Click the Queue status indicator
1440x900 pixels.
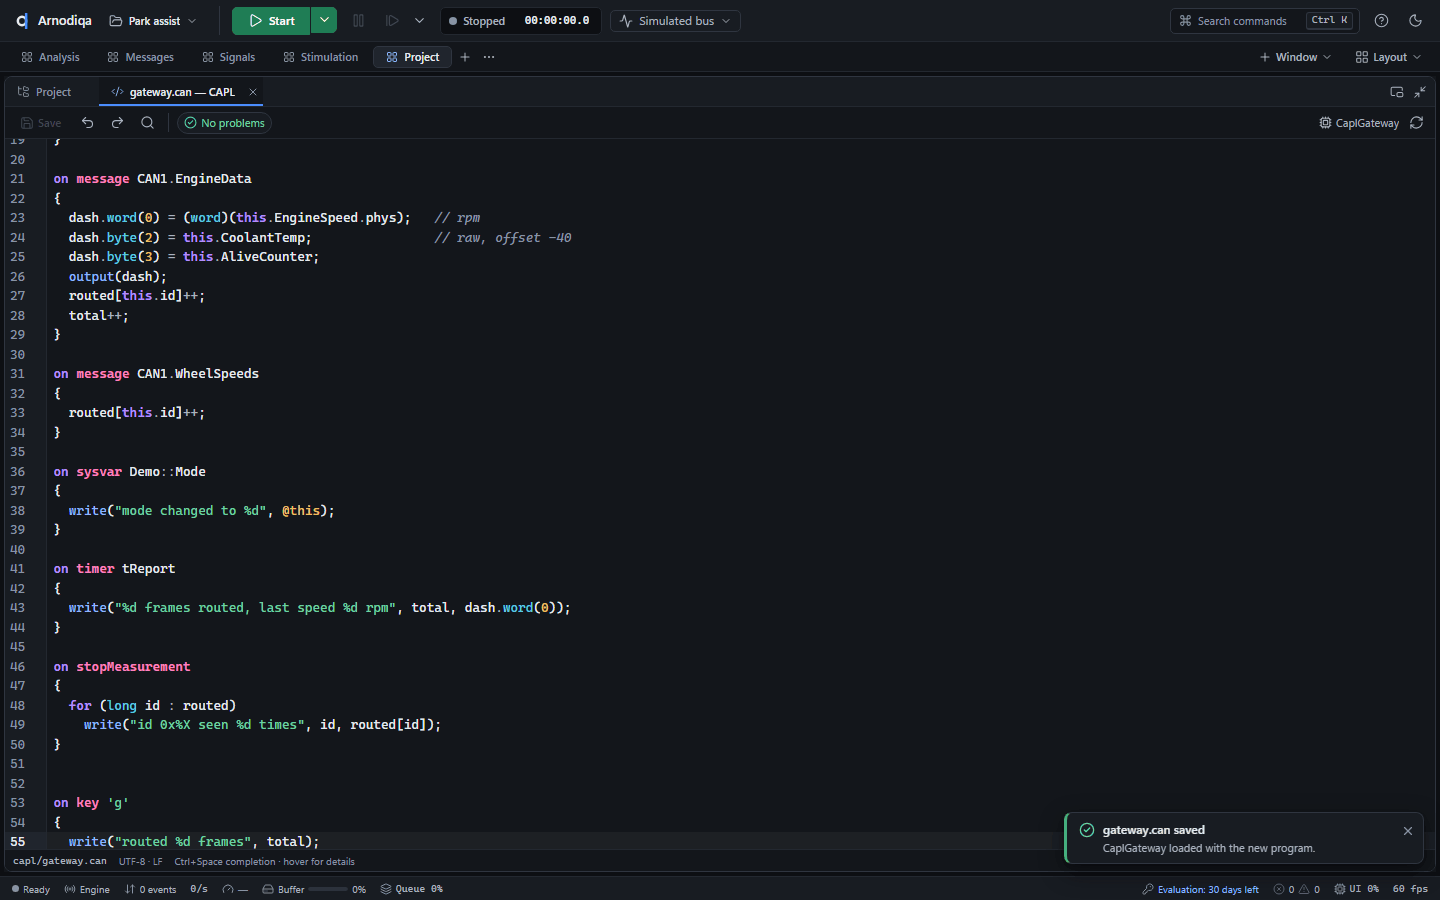pos(411,889)
